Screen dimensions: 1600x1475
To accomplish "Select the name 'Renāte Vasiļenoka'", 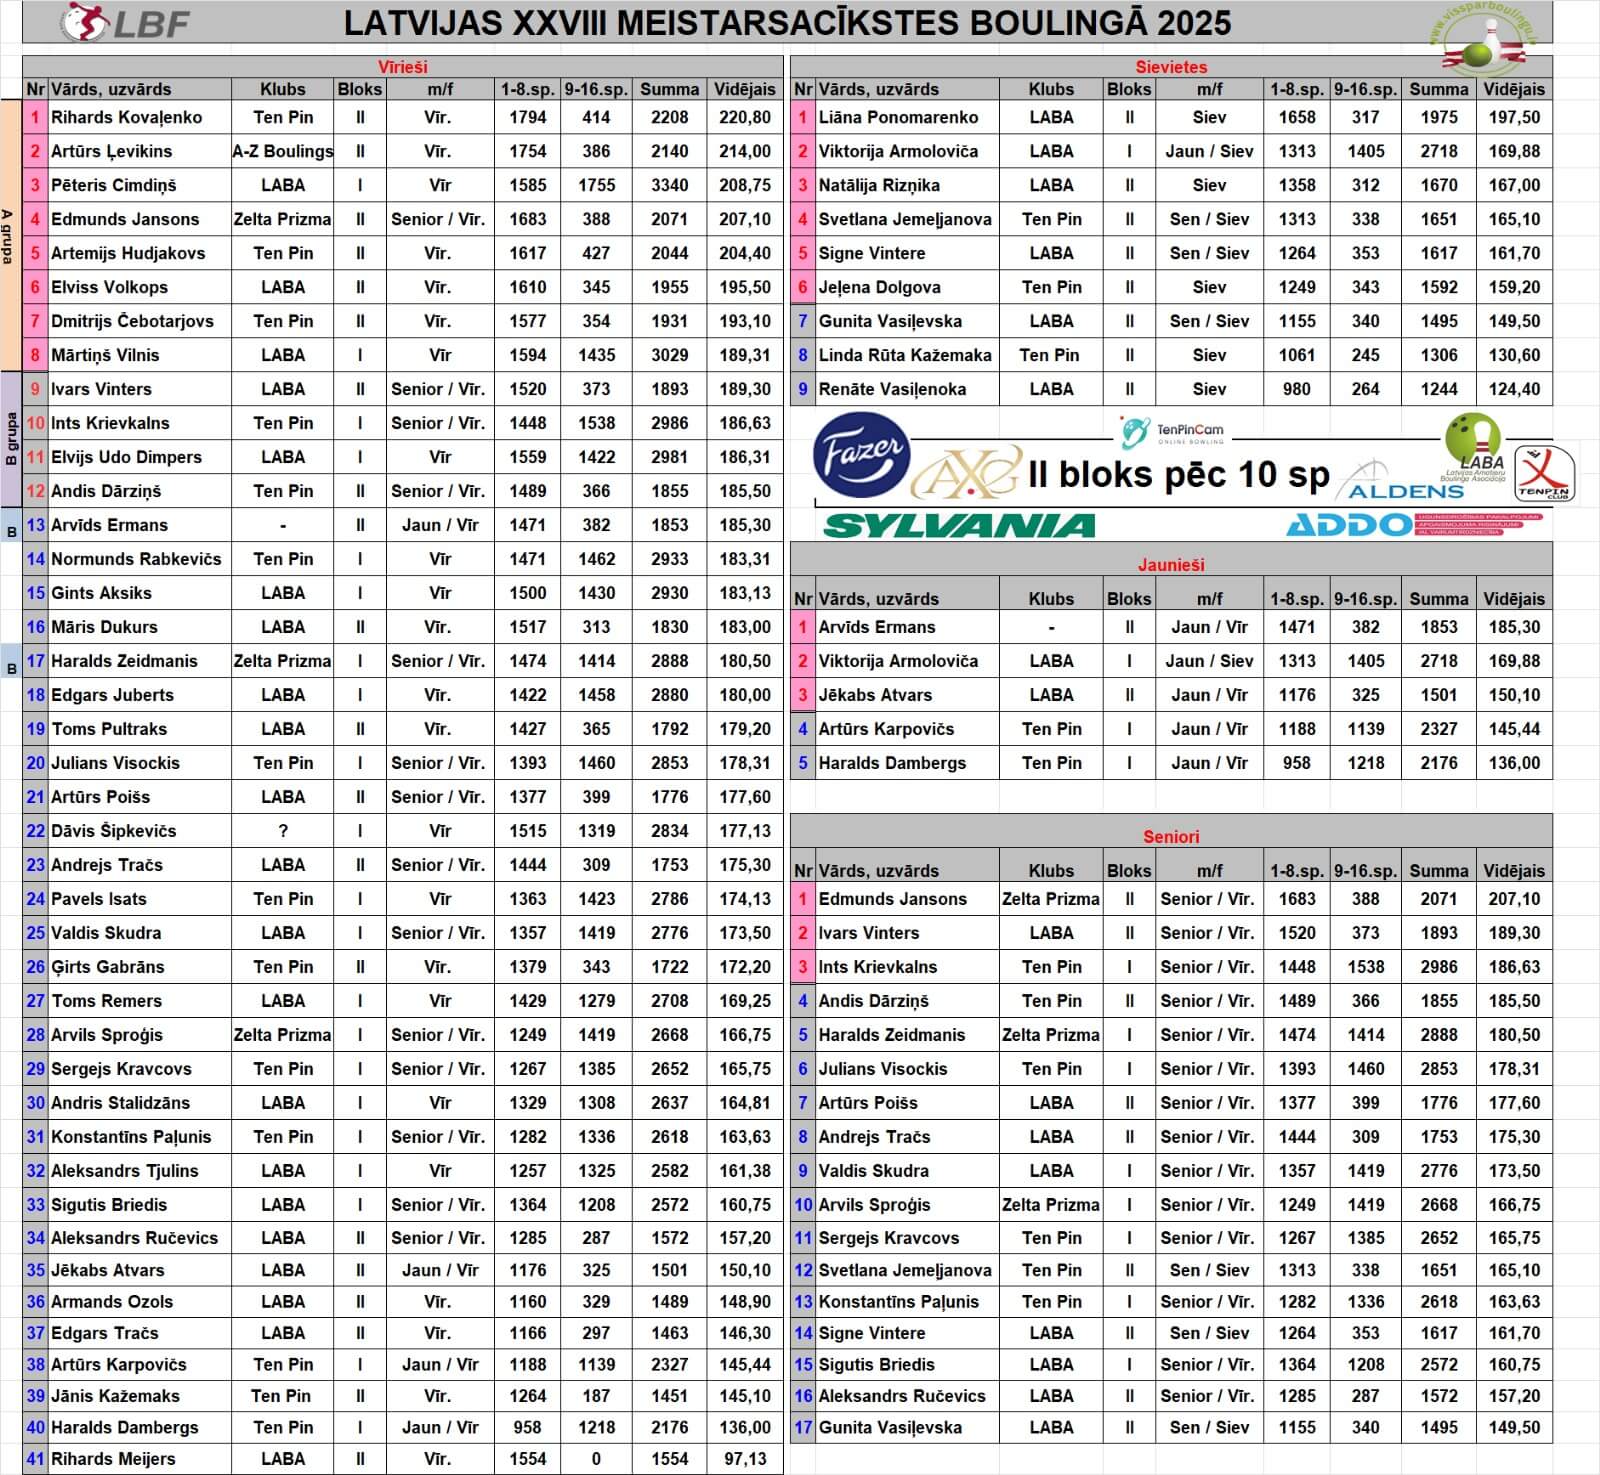I will point(892,389).
